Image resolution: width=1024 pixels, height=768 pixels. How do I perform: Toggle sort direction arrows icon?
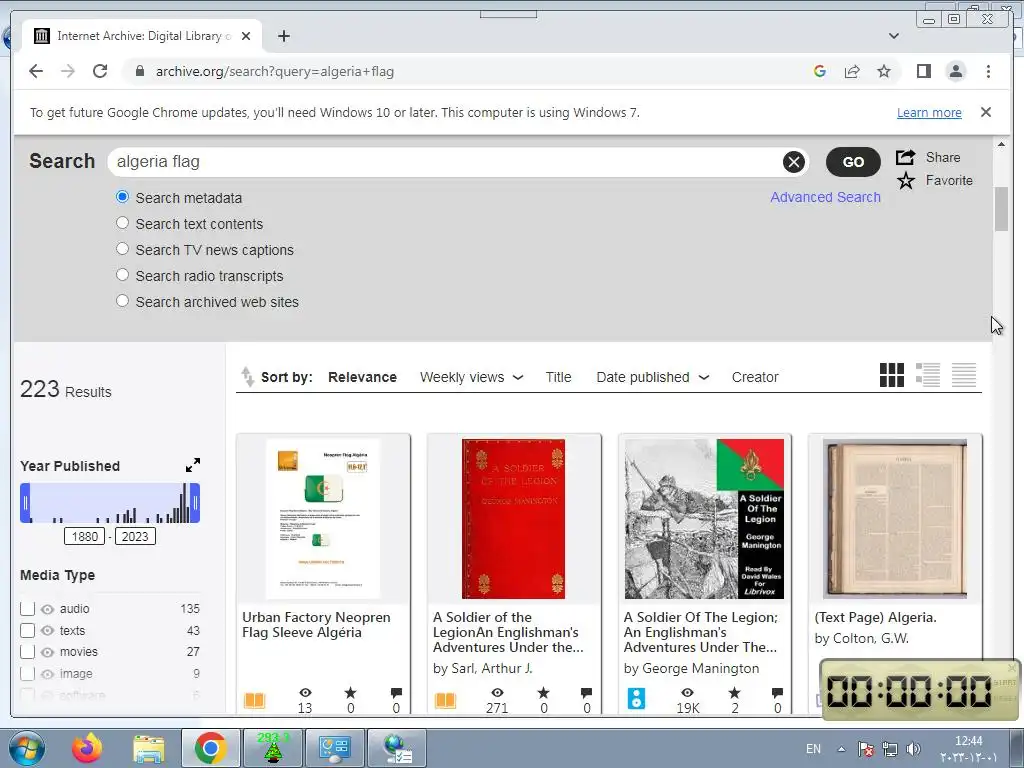pyautogui.click(x=247, y=377)
